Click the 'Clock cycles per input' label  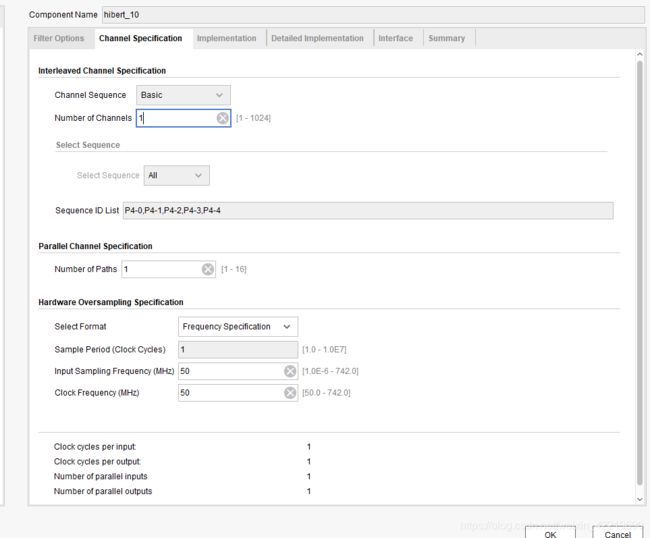point(95,447)
